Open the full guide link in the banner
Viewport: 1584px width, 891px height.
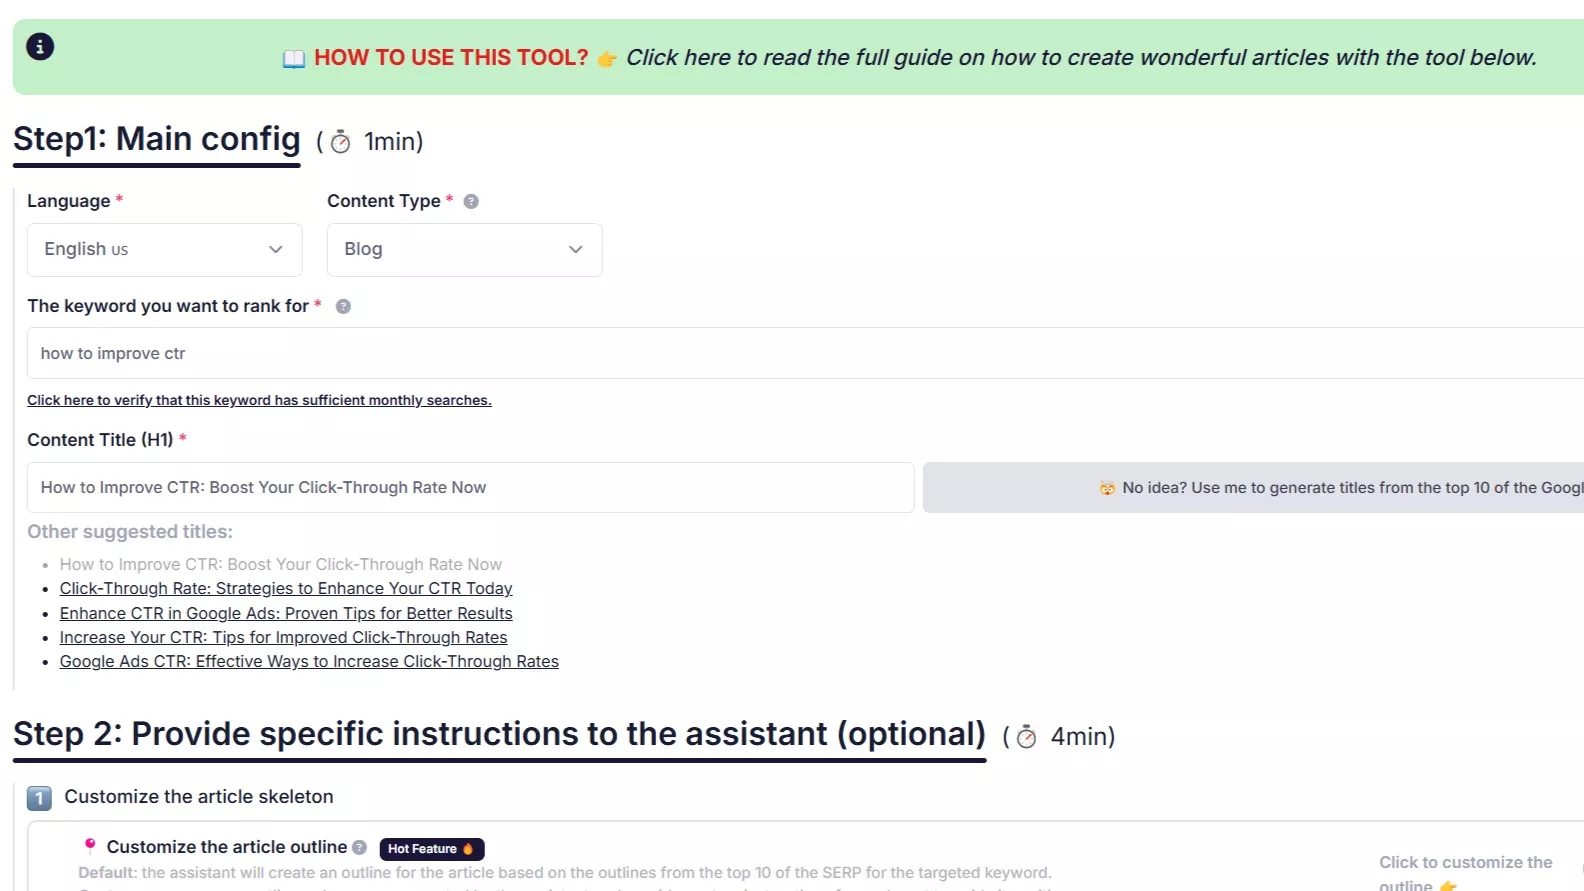(1080, 58)
